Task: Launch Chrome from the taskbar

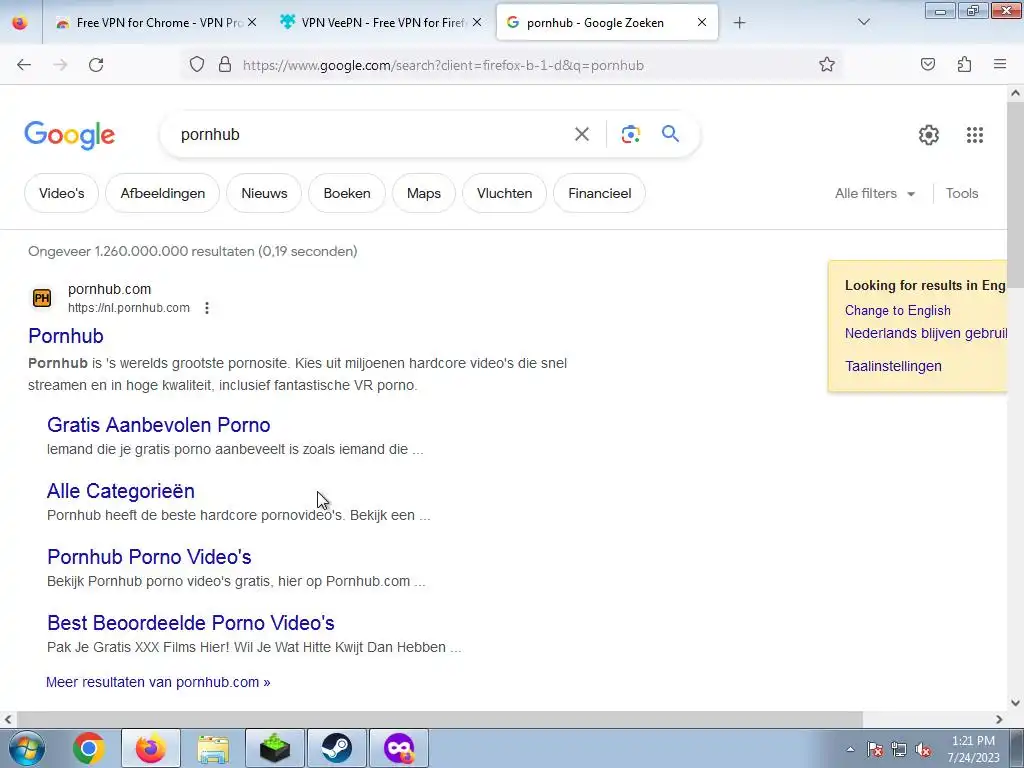Action: pyautogui.click(x=89, y=748)
